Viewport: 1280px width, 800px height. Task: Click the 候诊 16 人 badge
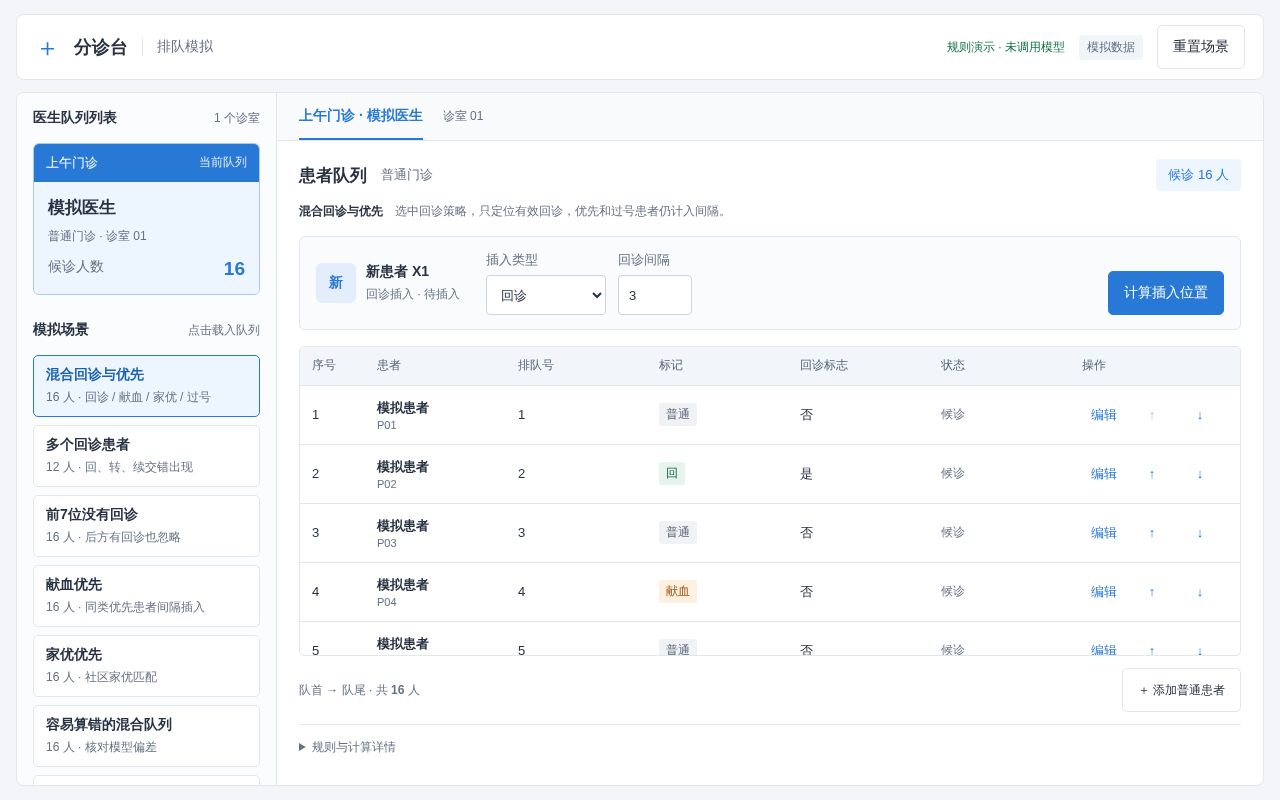point(1198,175)
